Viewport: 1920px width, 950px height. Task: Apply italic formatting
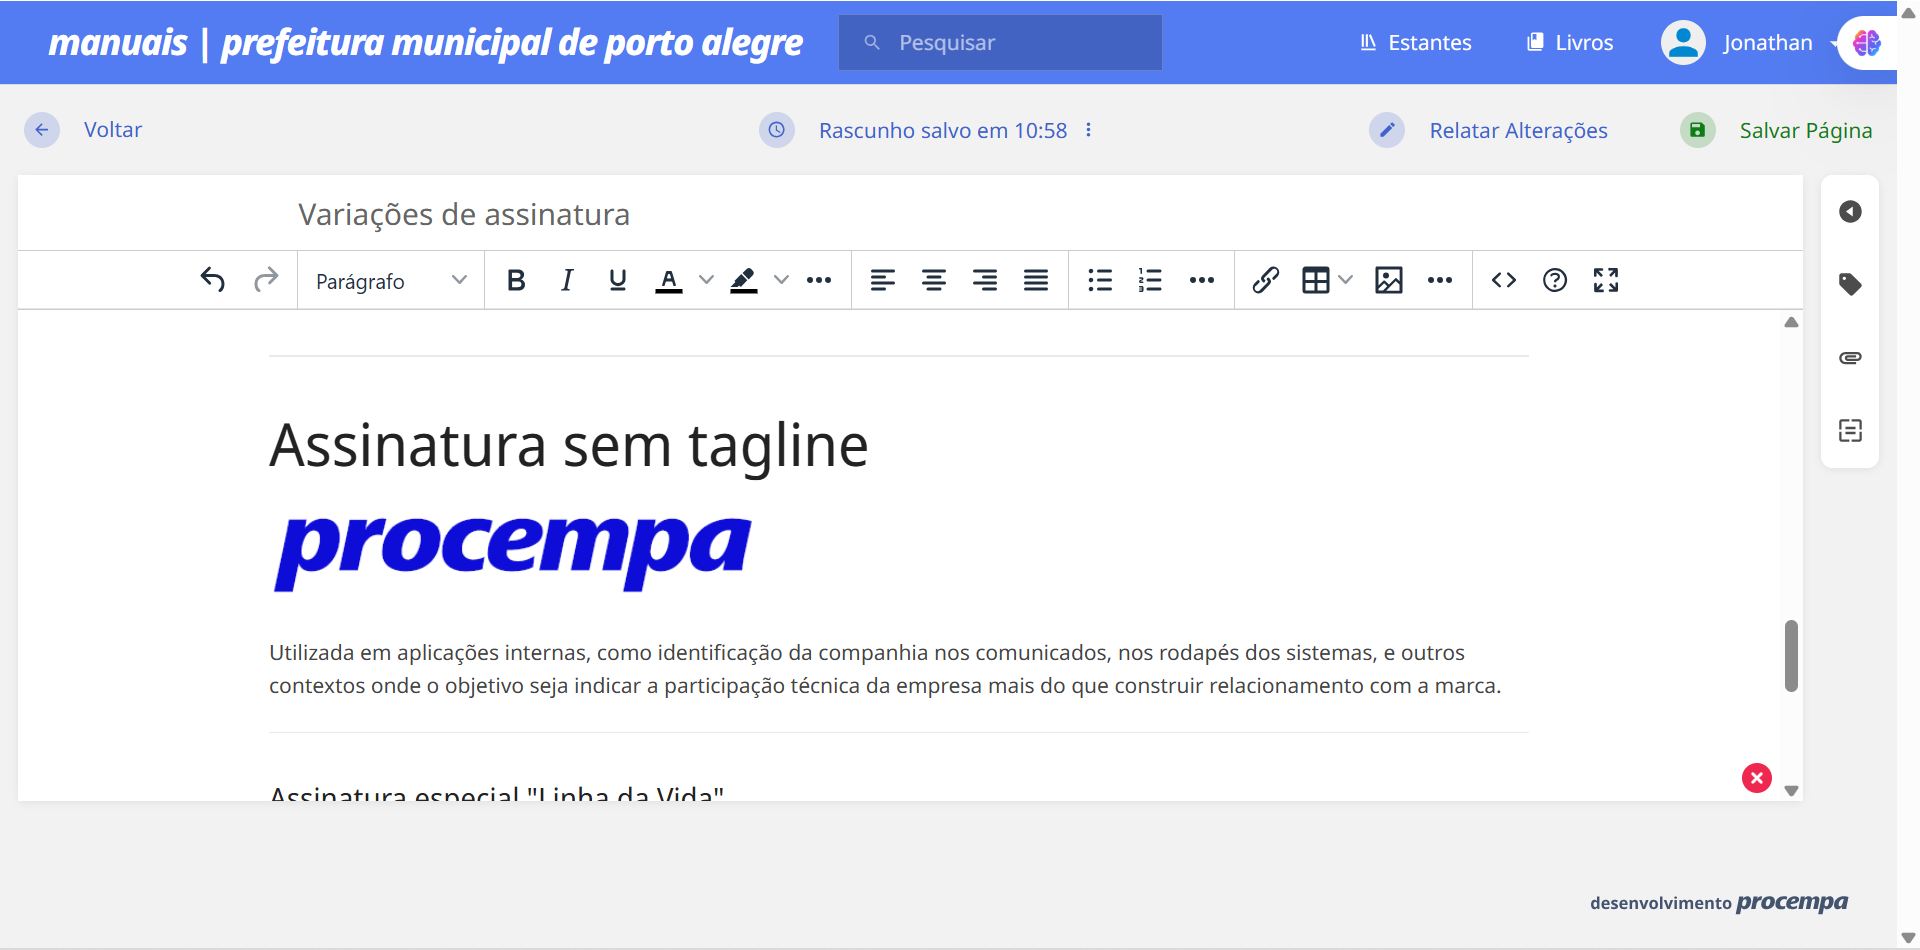pos(566,280)
